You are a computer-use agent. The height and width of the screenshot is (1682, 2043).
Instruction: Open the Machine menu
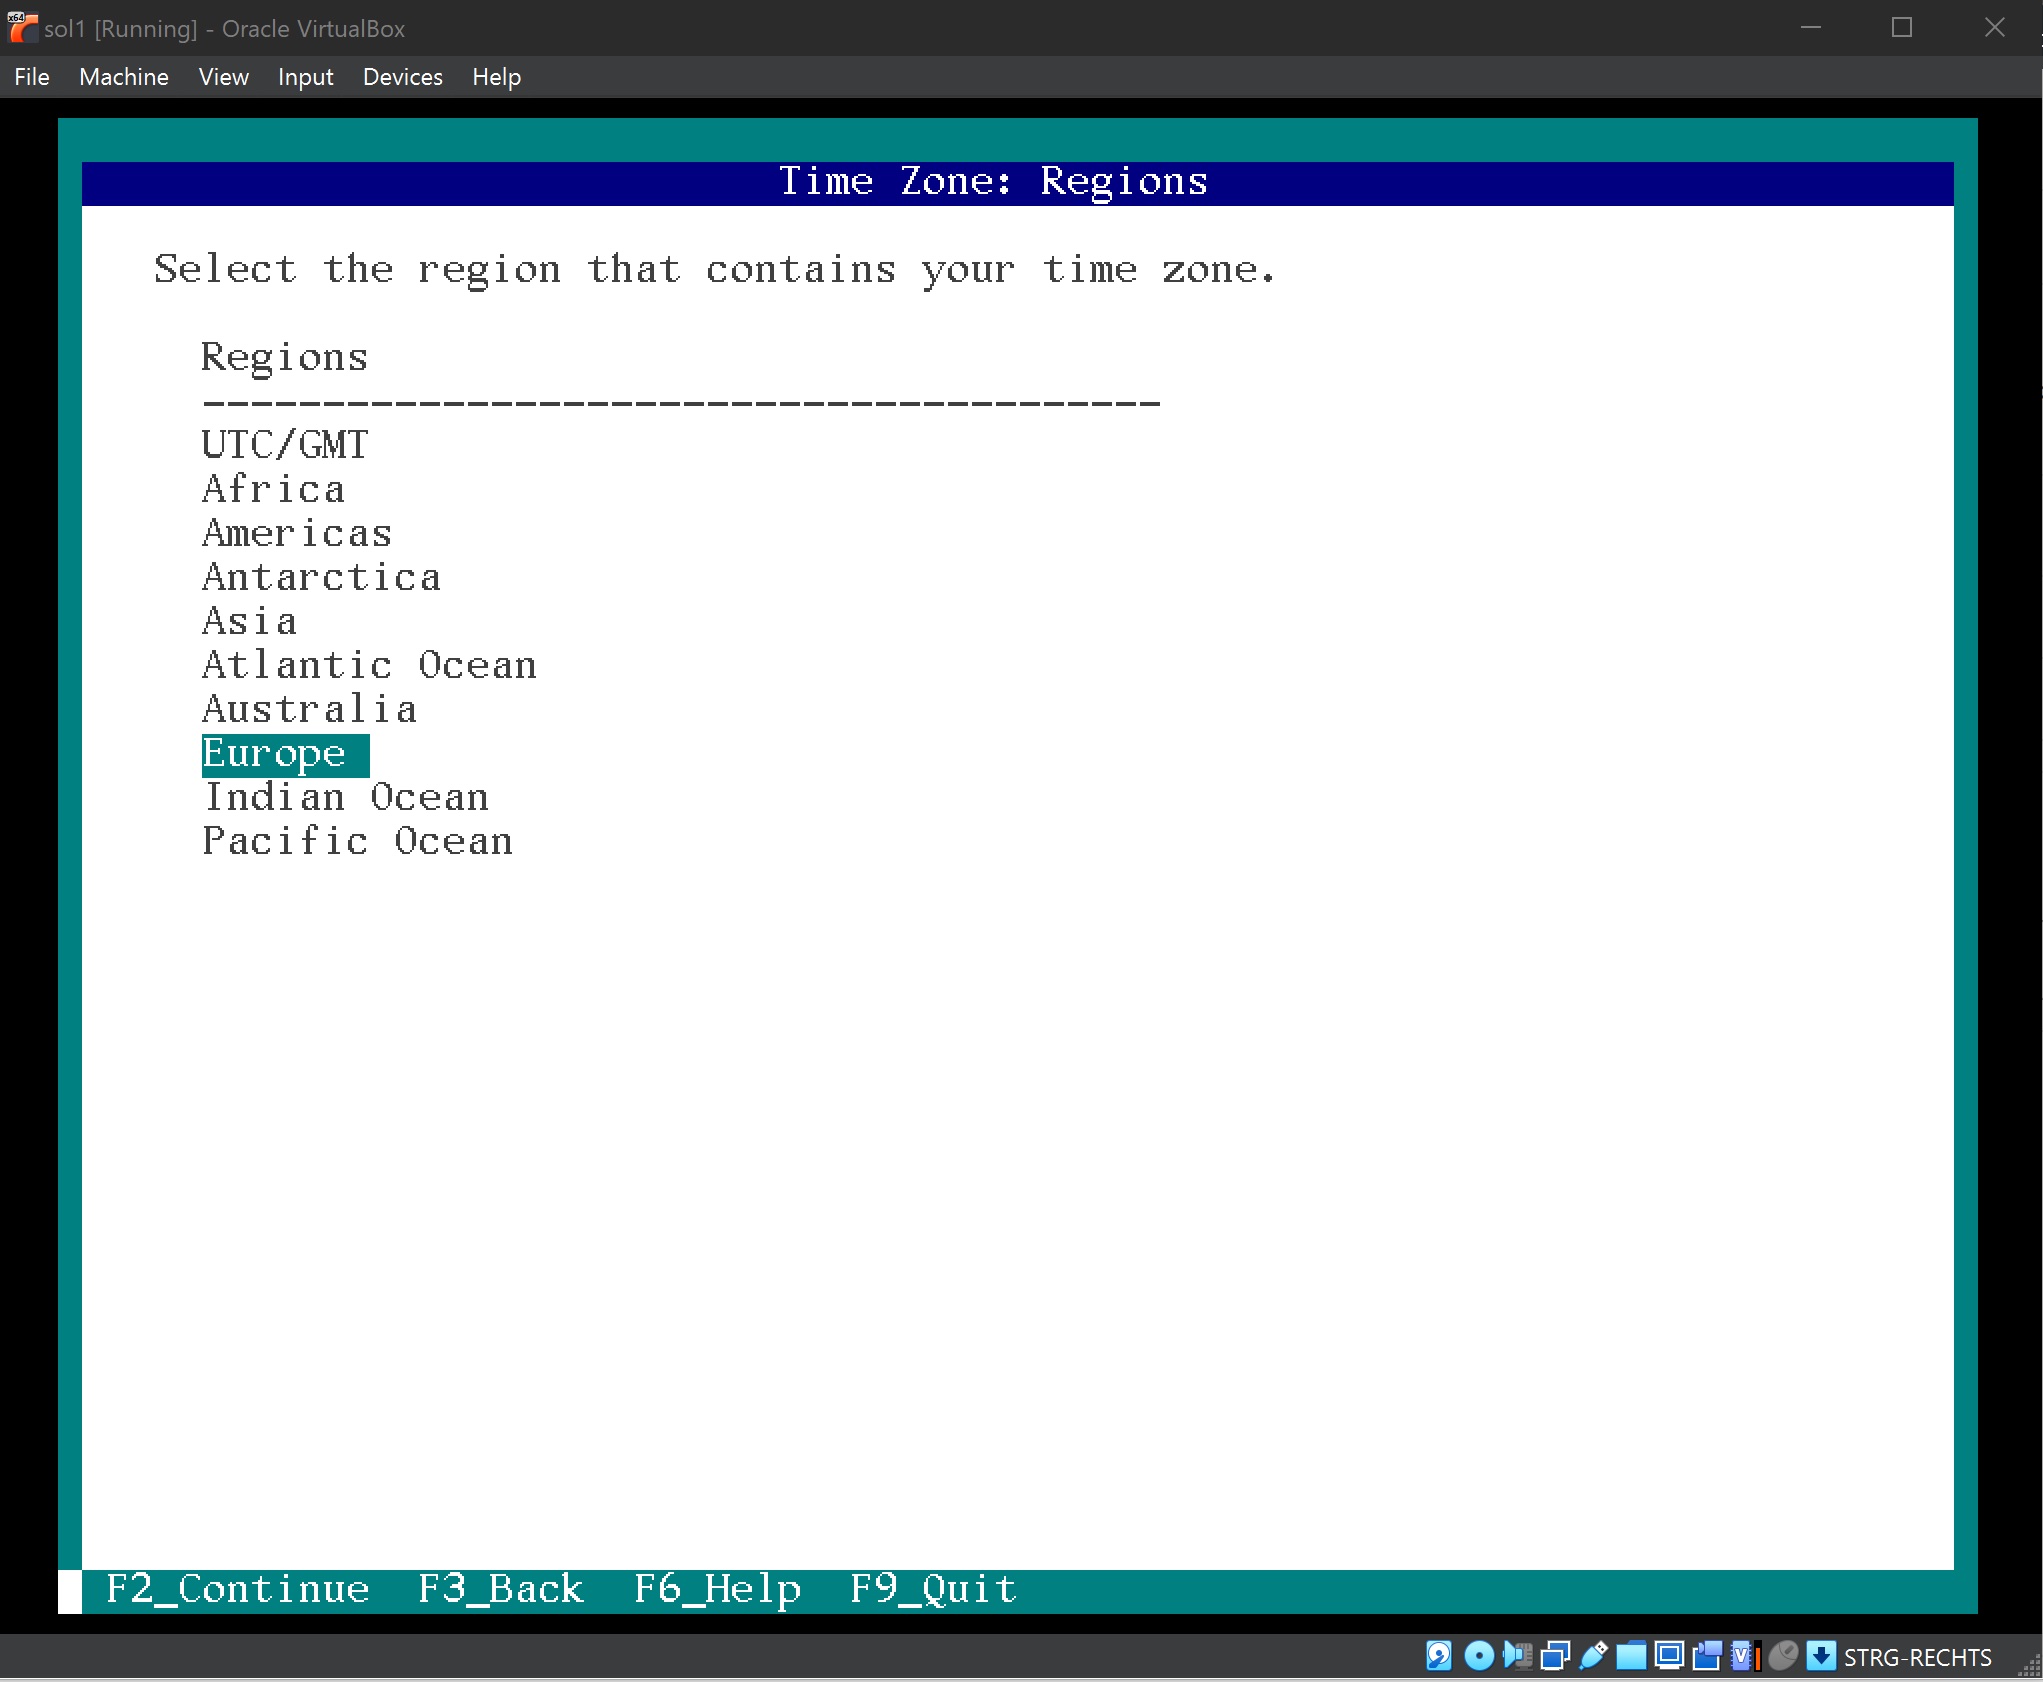[x=123, y=77]
